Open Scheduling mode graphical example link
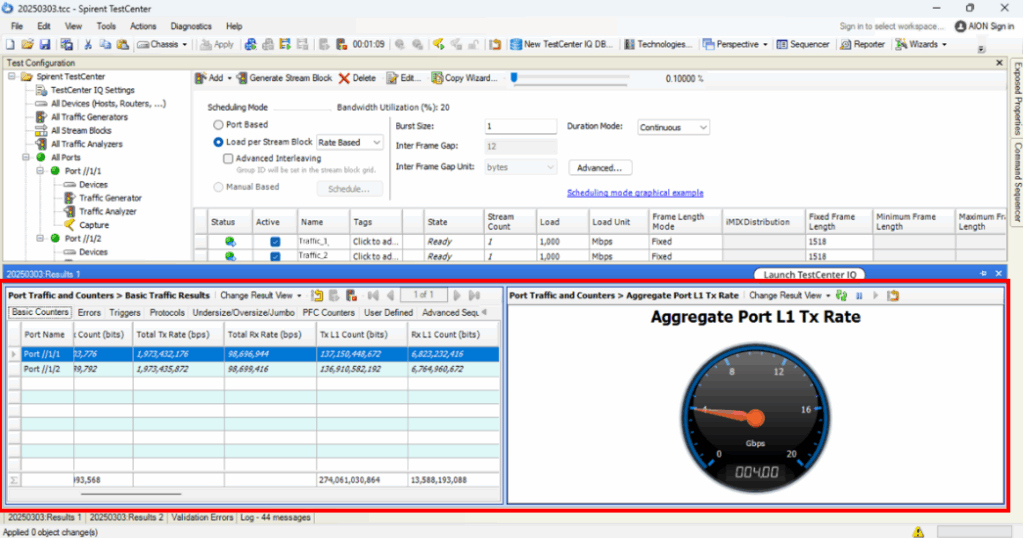The width and height of the screenshot is (1024, 539). [x=635, y=193]
